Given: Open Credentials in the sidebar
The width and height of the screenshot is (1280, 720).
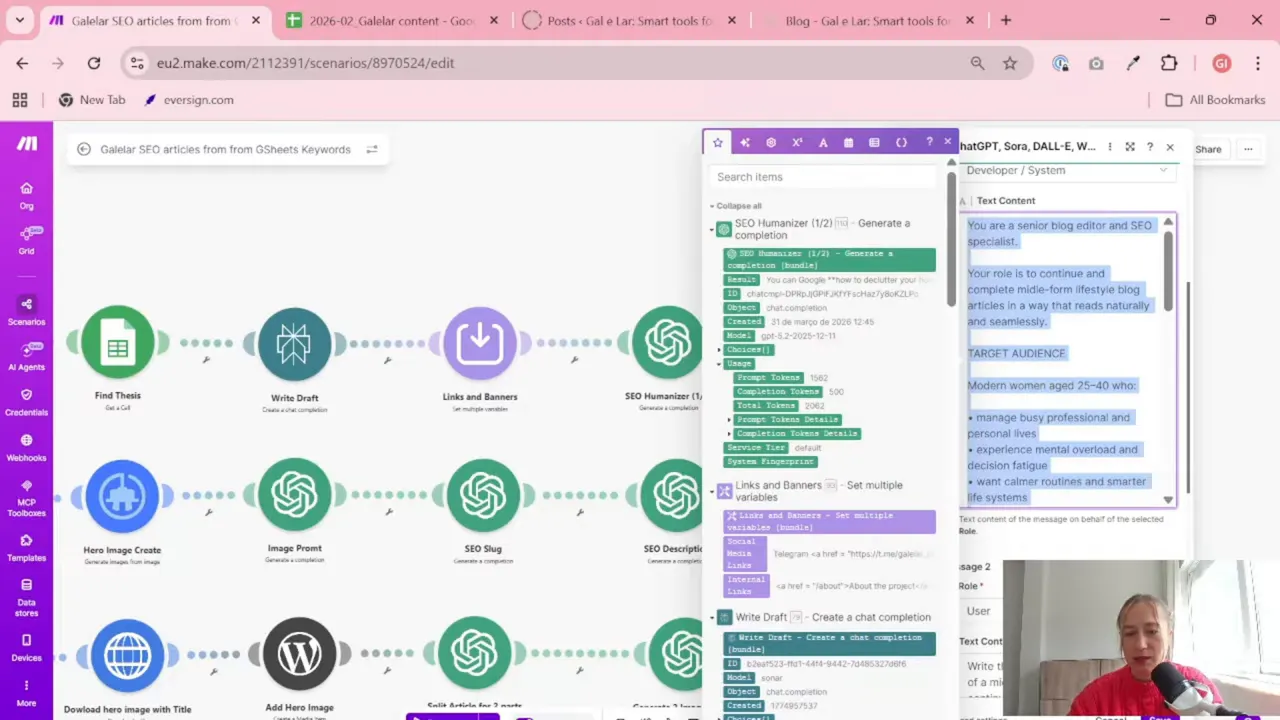Looking at the screenshot, I should click(26, 402).
